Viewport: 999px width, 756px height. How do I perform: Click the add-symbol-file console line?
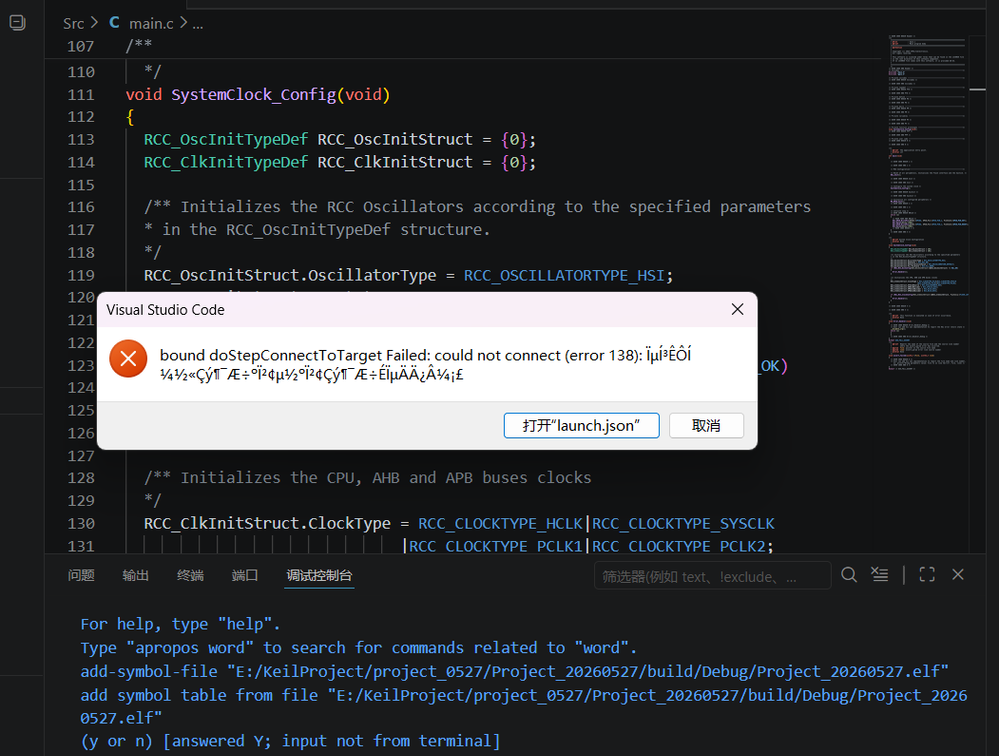pos(514,671)
